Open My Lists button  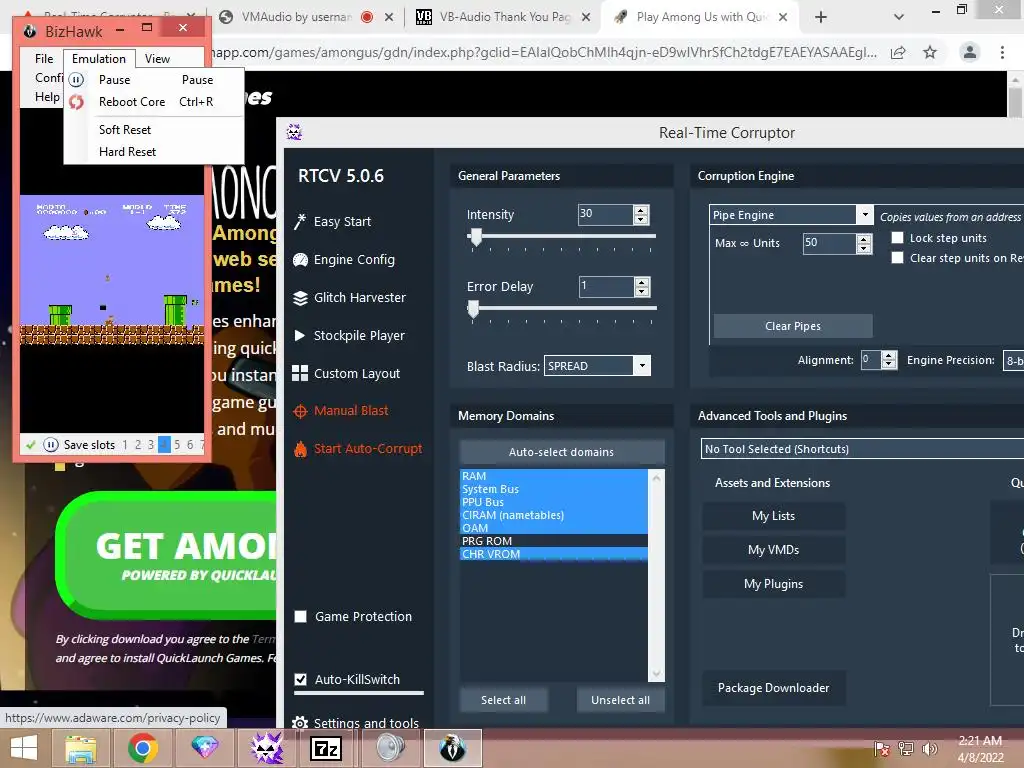(773, 516)
